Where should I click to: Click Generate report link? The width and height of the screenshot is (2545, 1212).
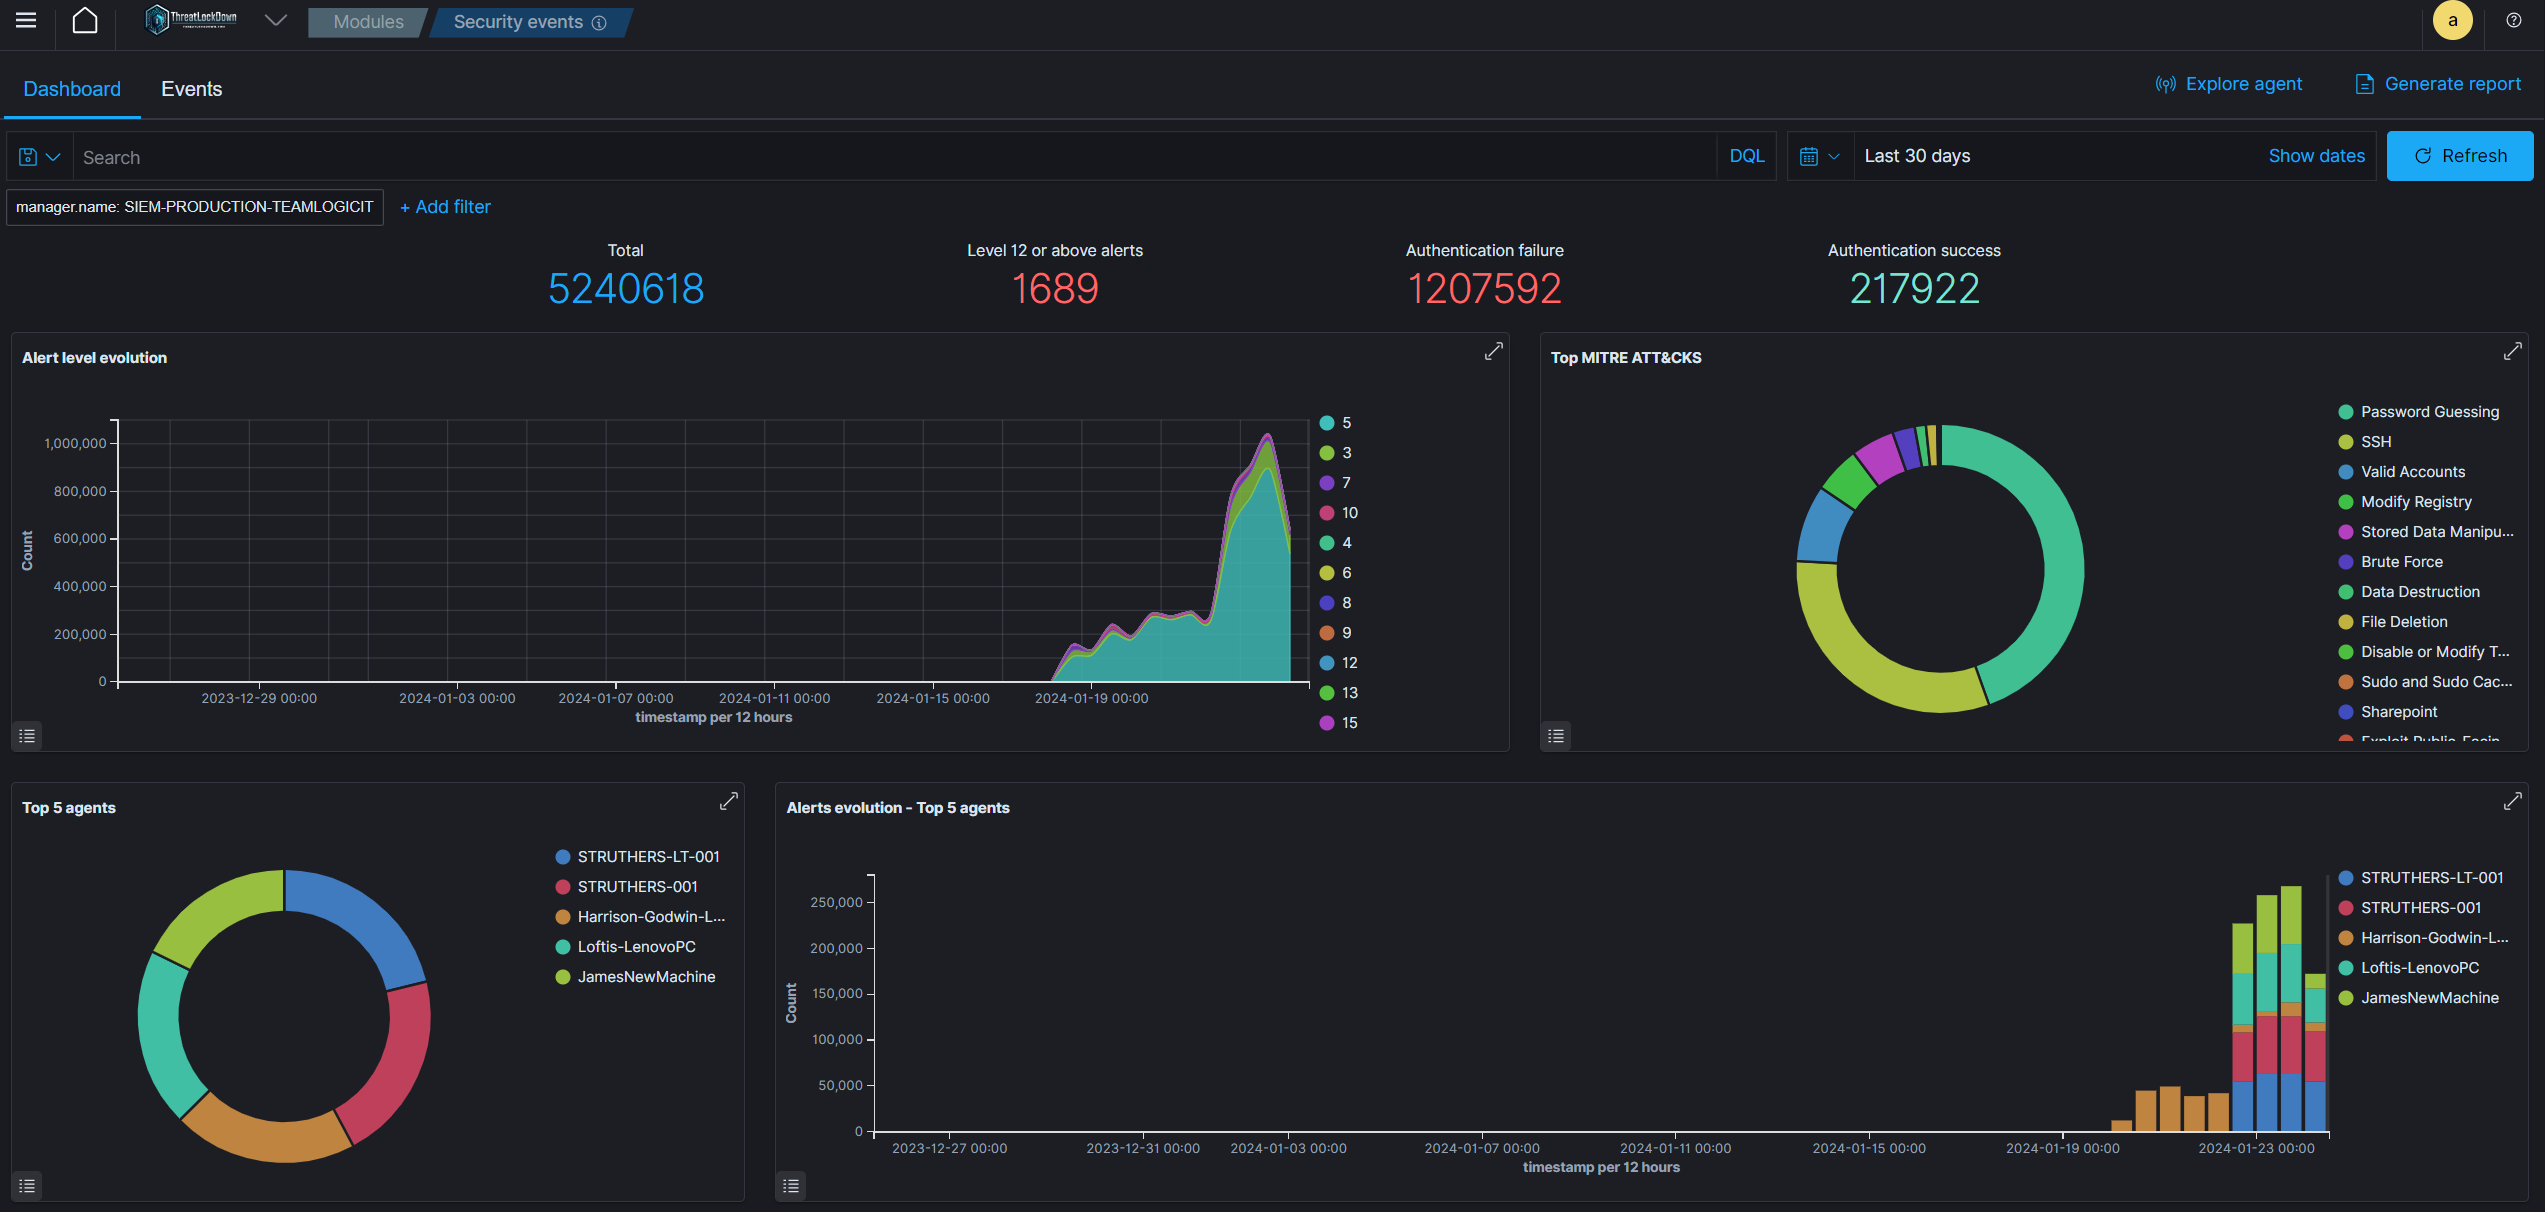pyautogui.click(x=2438, y=84)
